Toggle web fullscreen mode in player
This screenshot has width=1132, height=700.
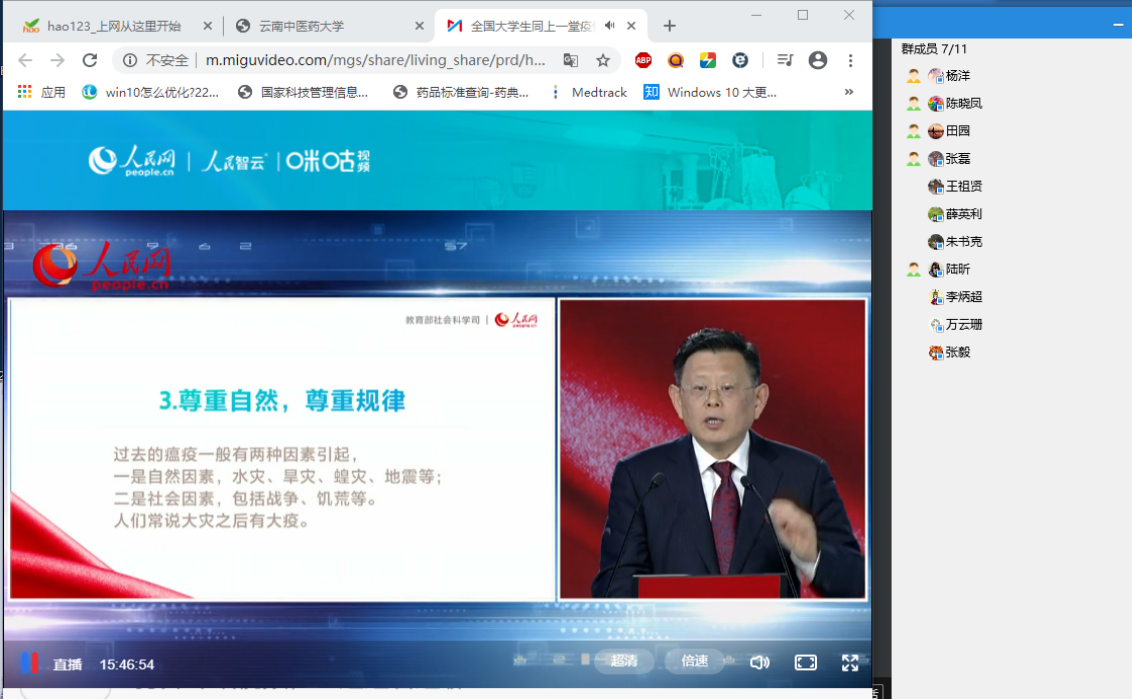pos(805,662)
